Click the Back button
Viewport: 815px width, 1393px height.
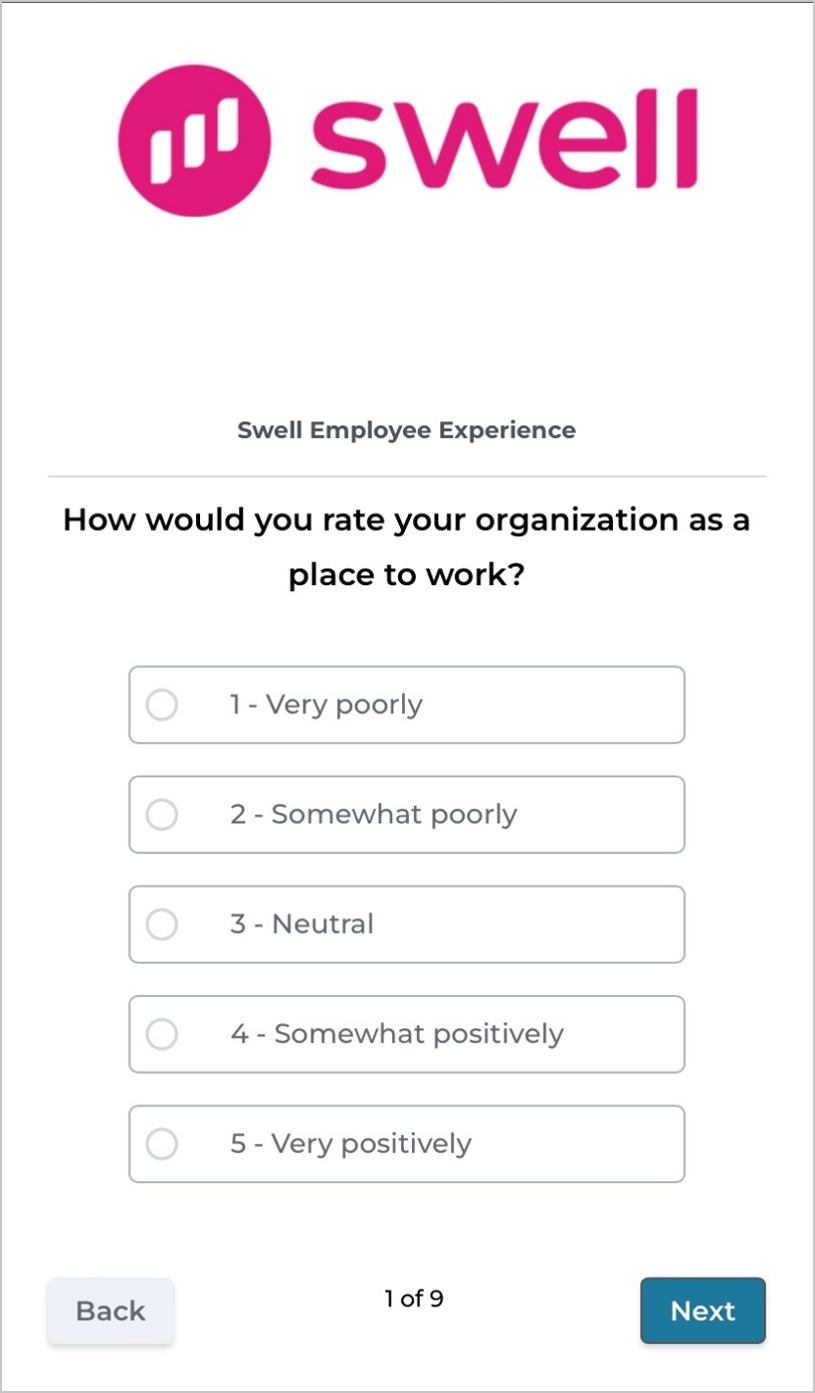tap(110, 1310)
